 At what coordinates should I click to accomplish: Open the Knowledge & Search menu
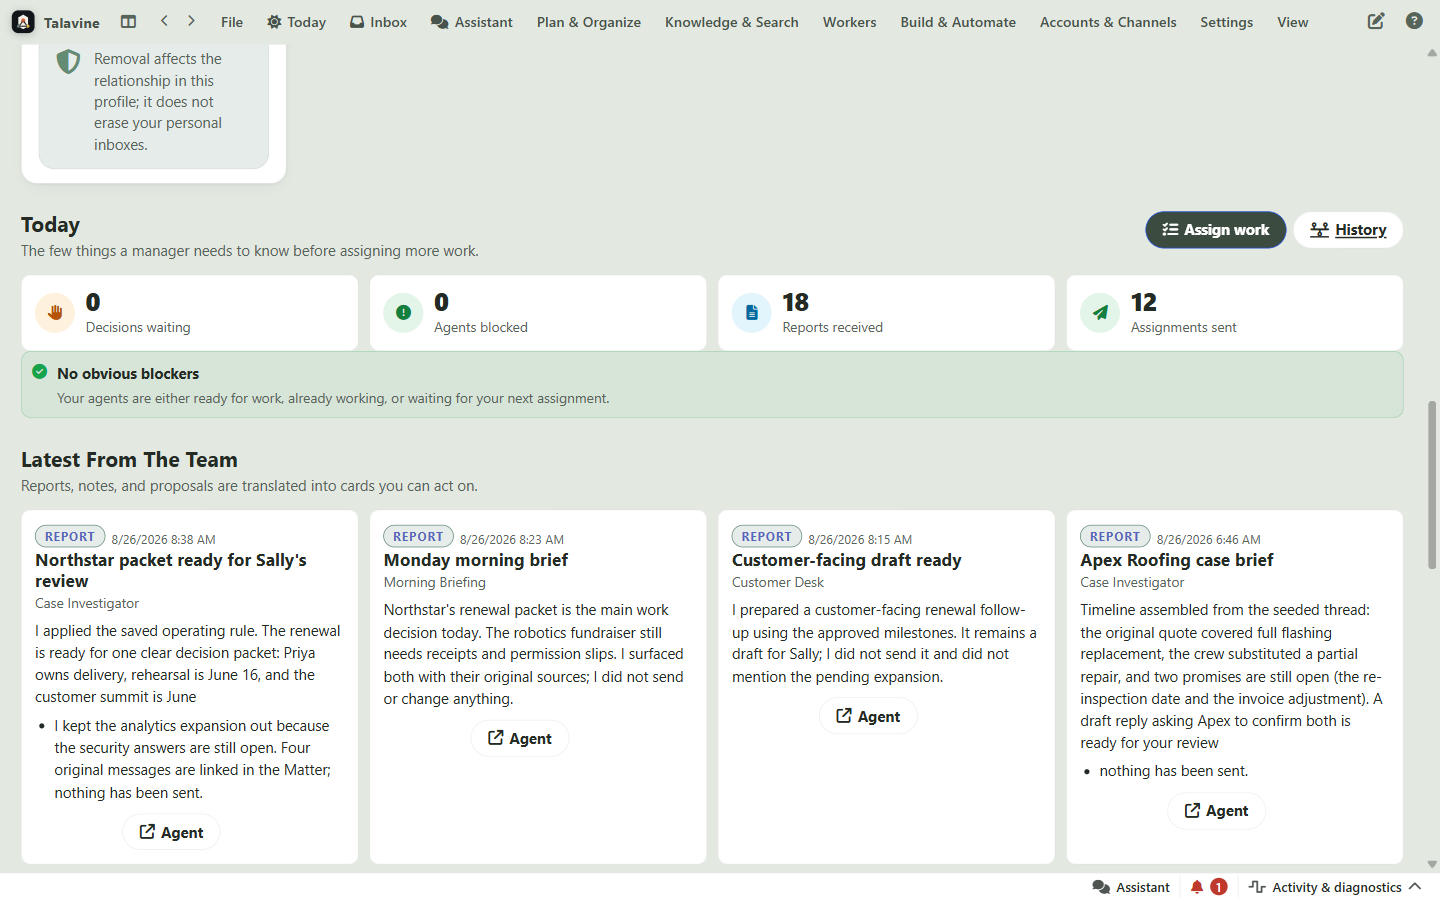(x=732, y=22)
